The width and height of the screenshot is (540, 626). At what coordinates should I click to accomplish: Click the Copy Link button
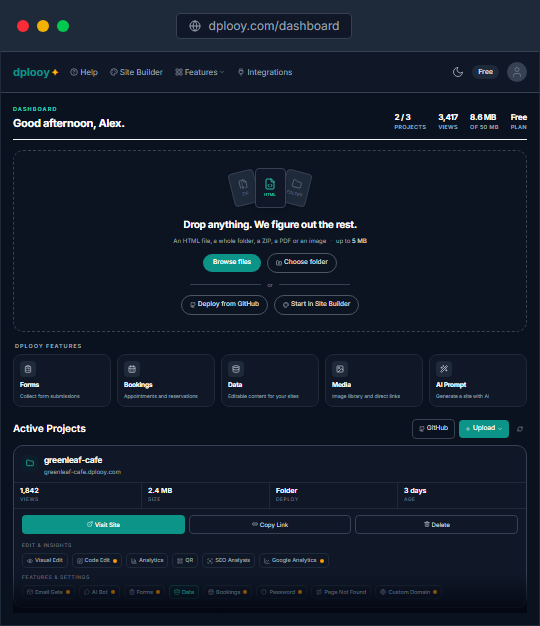pyautogui.click(x=270, y=524)
